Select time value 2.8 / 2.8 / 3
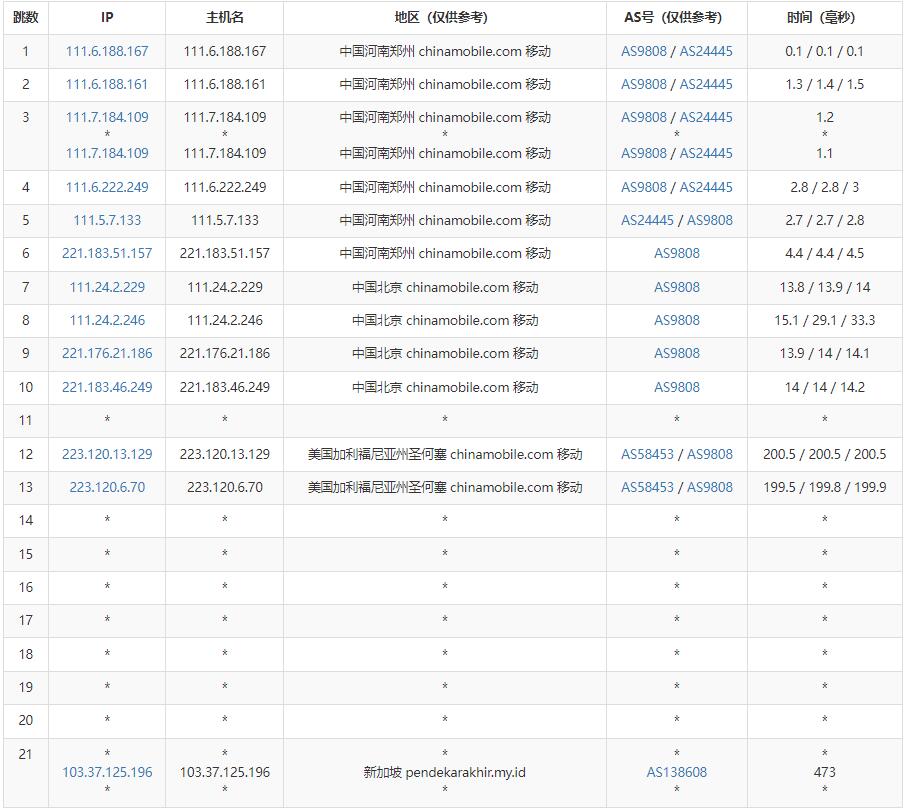The width and height of the screenshot is (905, 811). (824, 187)
